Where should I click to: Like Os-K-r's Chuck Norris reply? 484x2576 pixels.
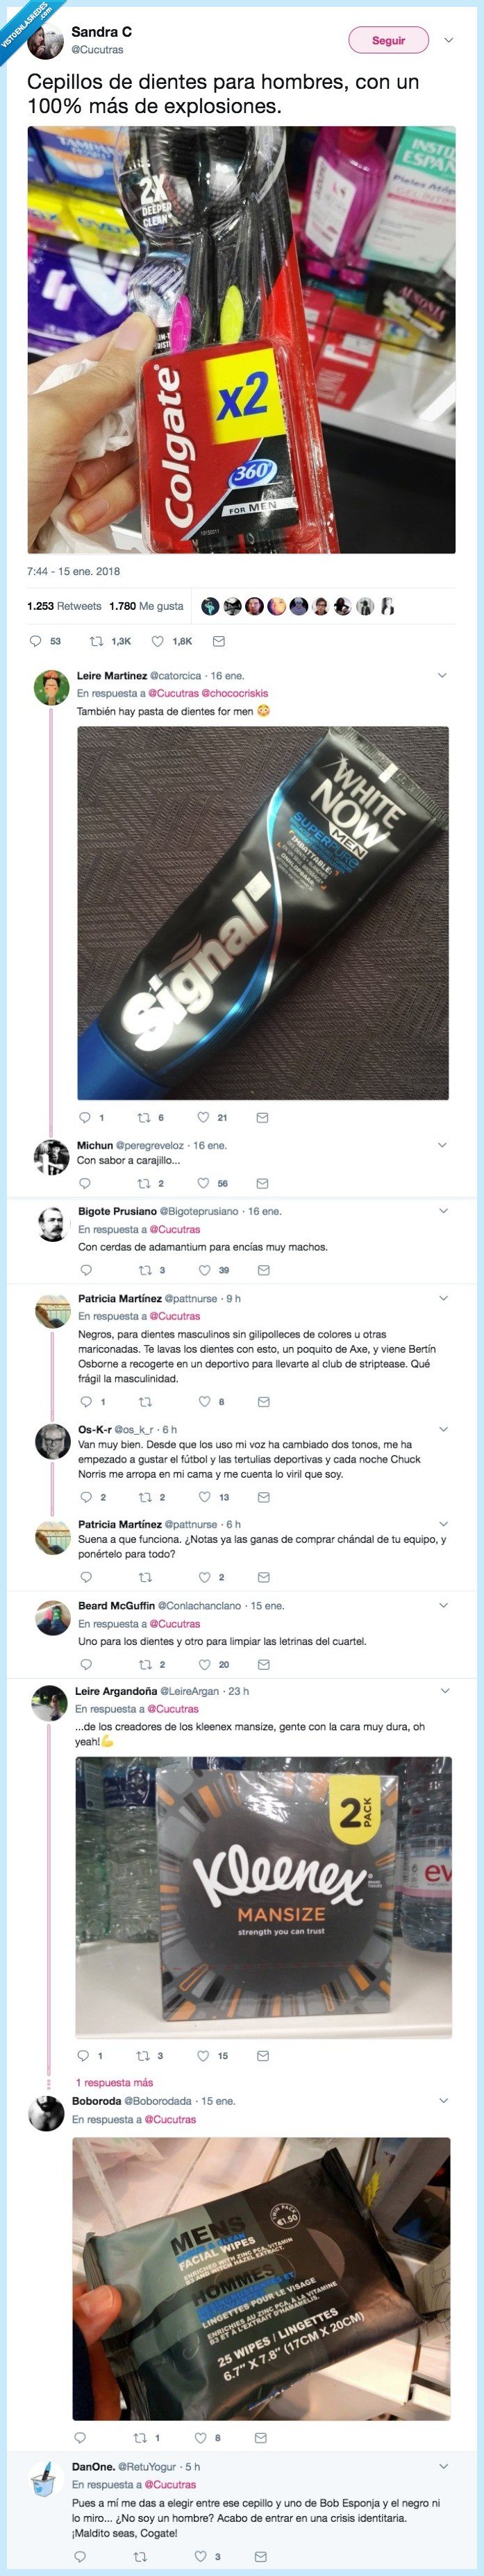click(x=204, y=1497)
